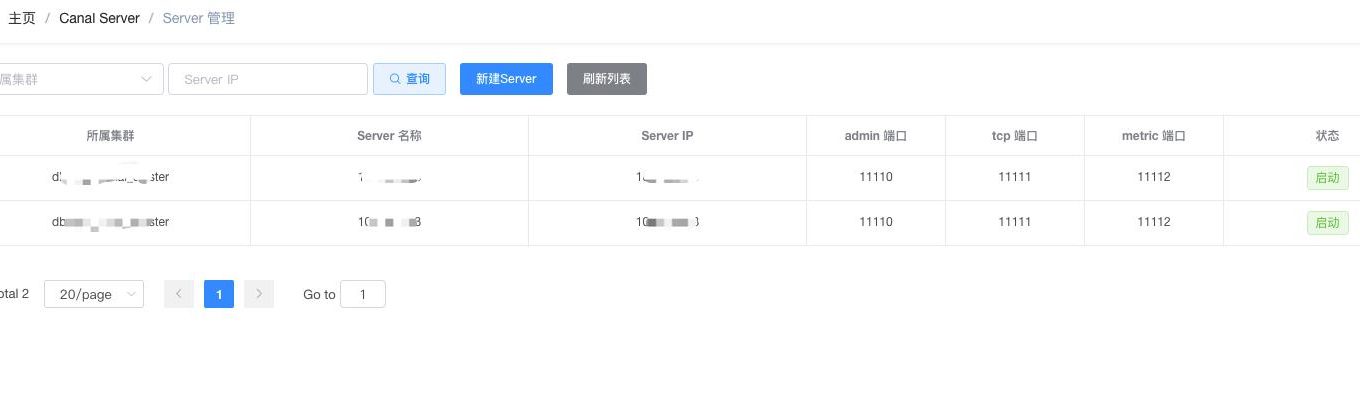Screen dimensions: 1360x413
Task: Expand the 20/page size selector
Action: pyautogui.click(x=94, y=294)
